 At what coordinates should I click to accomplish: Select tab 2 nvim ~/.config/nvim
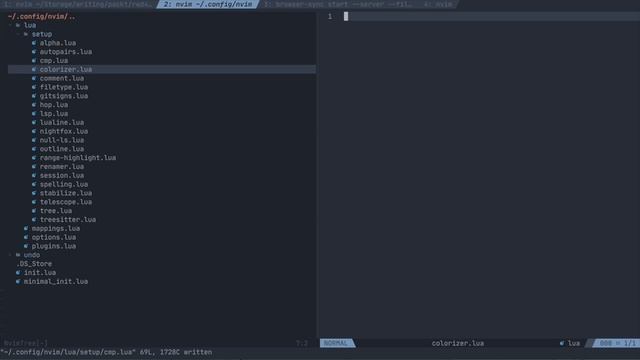click(x=208, y=4)
